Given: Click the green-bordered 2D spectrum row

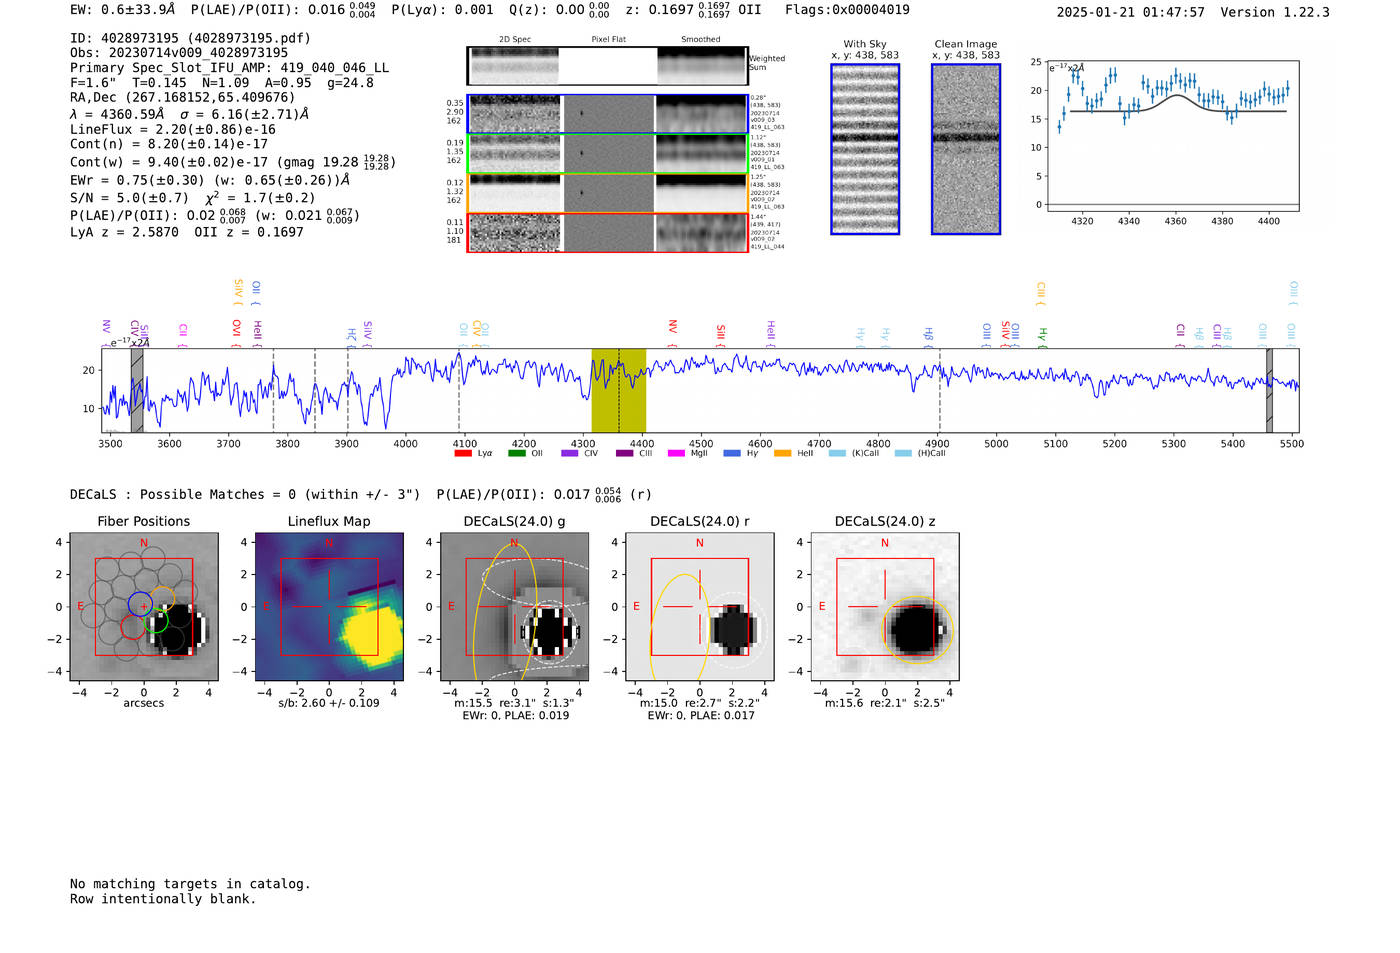Looking at the screenshot, I should 607,154.
